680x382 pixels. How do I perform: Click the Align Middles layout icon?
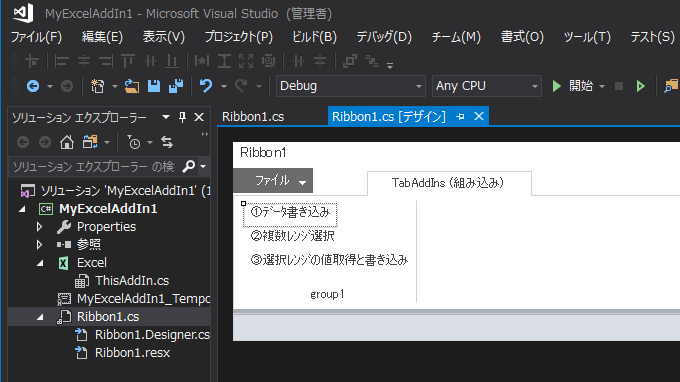(x=150, y=62)
